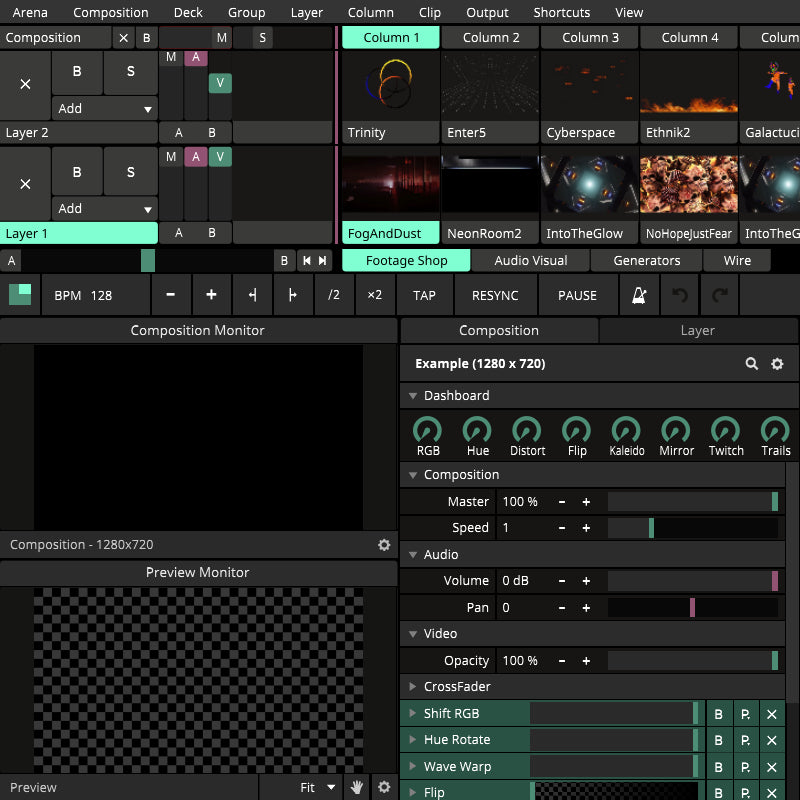
Task: Toggle Solo on Layer 1
Action: tap(130, 172)
